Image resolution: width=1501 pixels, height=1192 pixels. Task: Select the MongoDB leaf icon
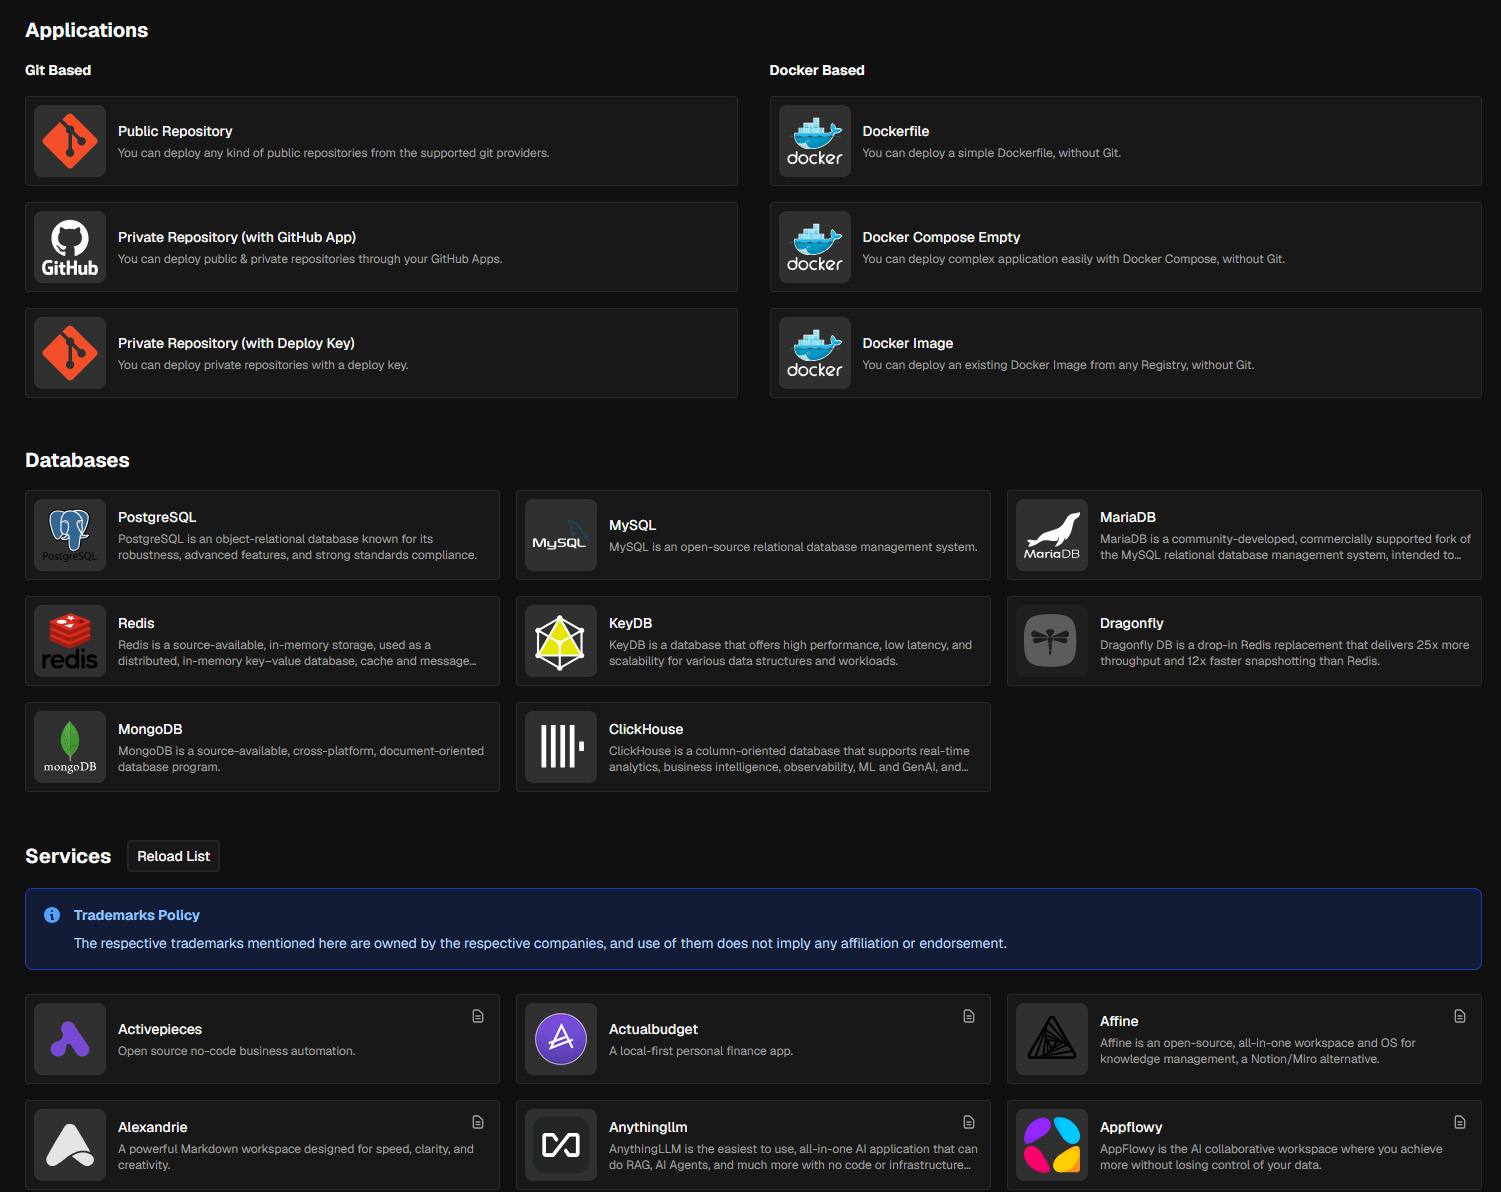pos(70,747)
